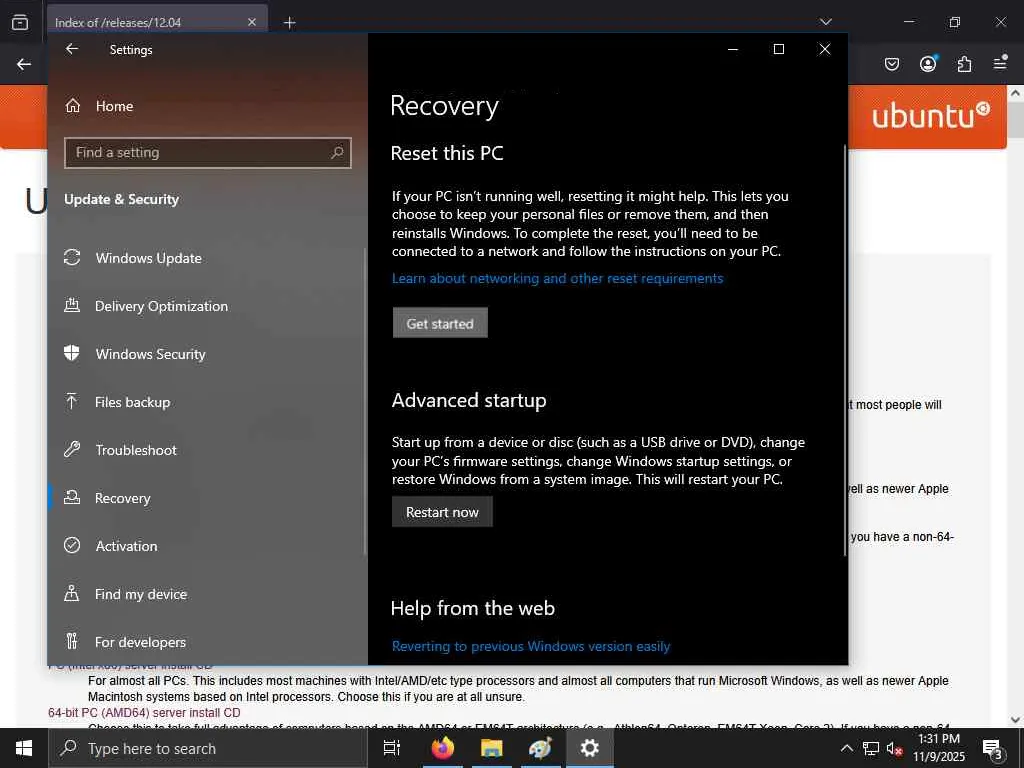
Task: Open the Pocket save icon in browser toolbar
Action: click(891, 64)
